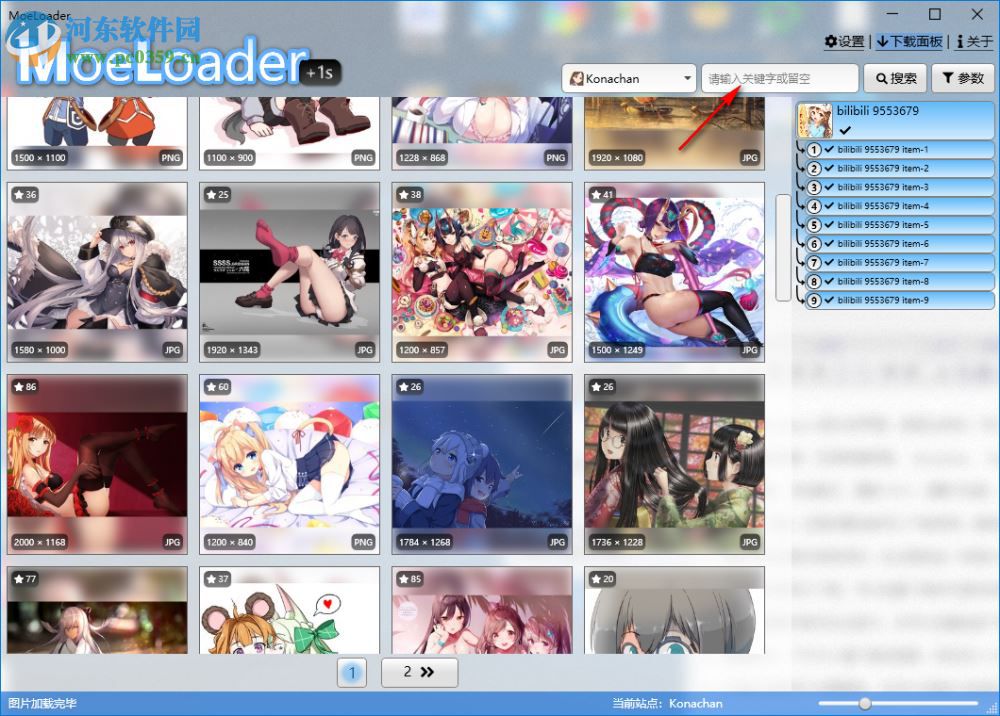Screen dimensions: 1000x716
Task: Click the +1s badge beside logo
Action: click(x=320, y=73)
